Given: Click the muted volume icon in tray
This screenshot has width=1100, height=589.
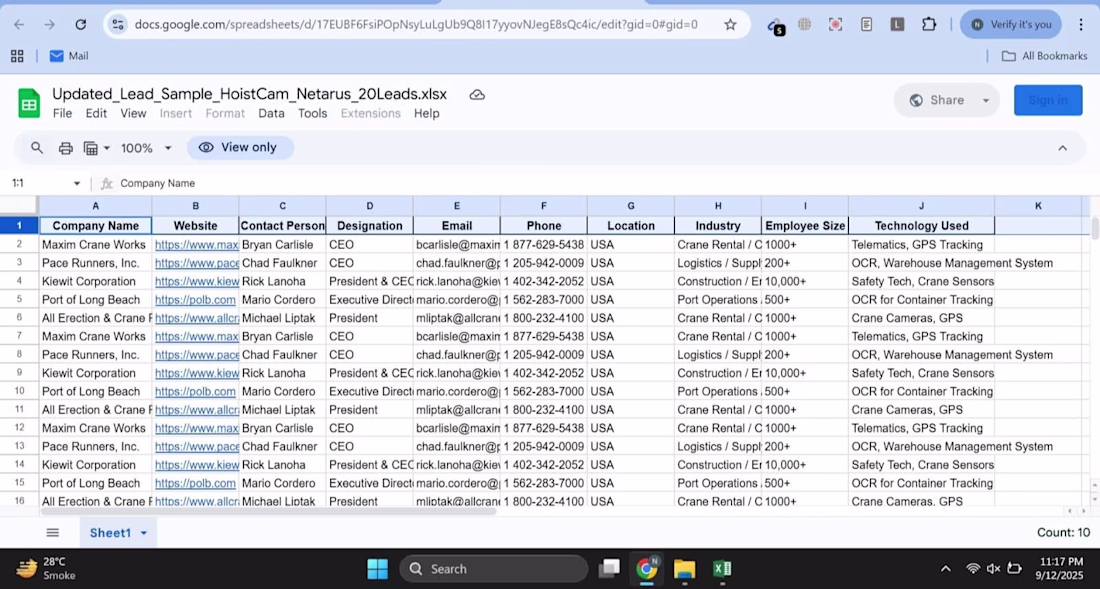Looking at the screenshot, I should [x=993, y=569].
